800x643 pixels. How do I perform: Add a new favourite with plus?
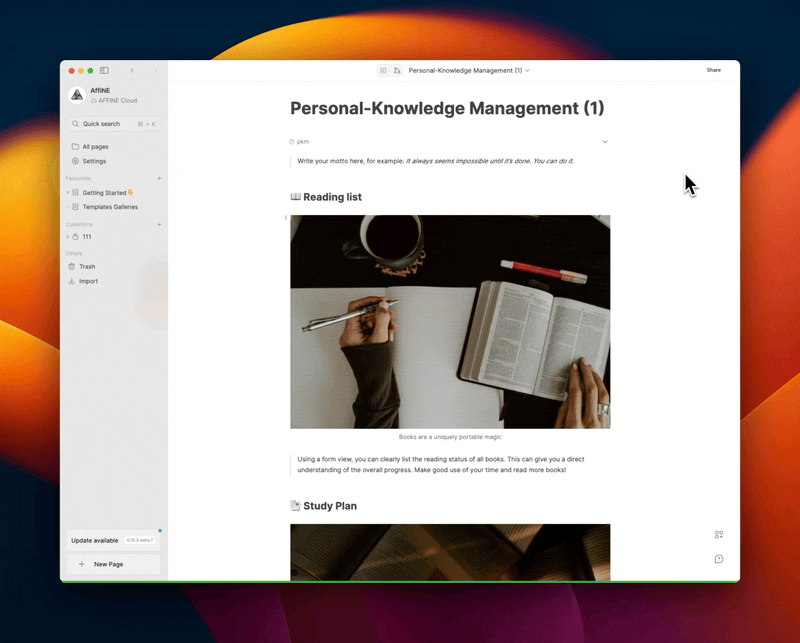[x=159, y=178]
